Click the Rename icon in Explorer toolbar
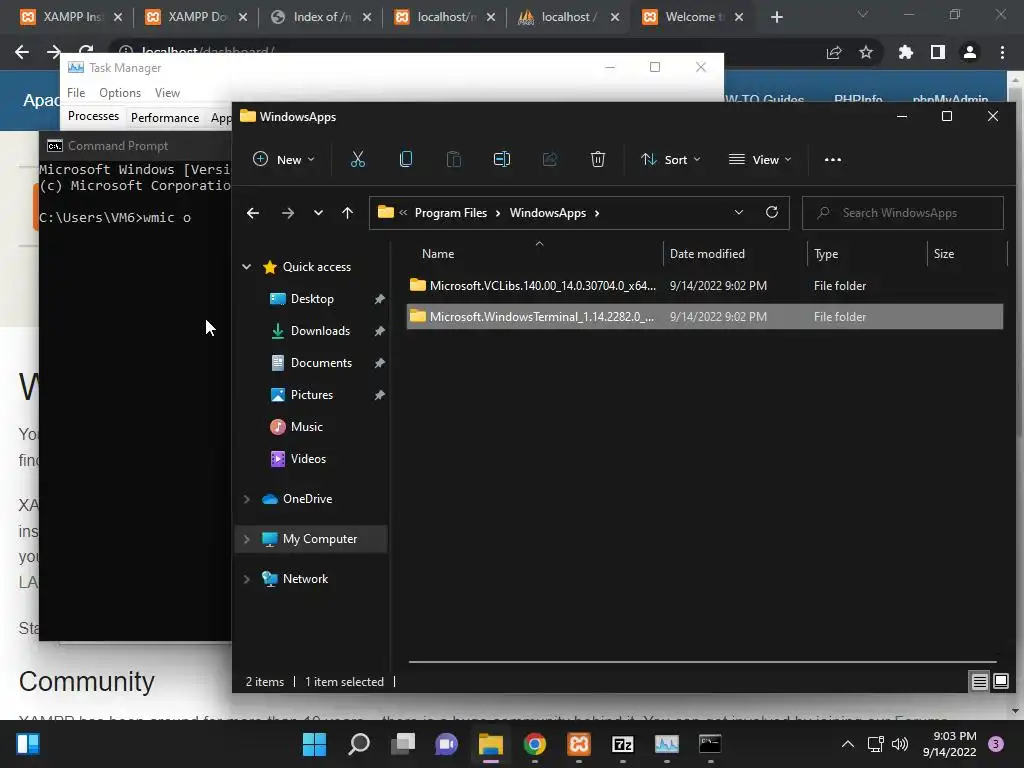 502,159
